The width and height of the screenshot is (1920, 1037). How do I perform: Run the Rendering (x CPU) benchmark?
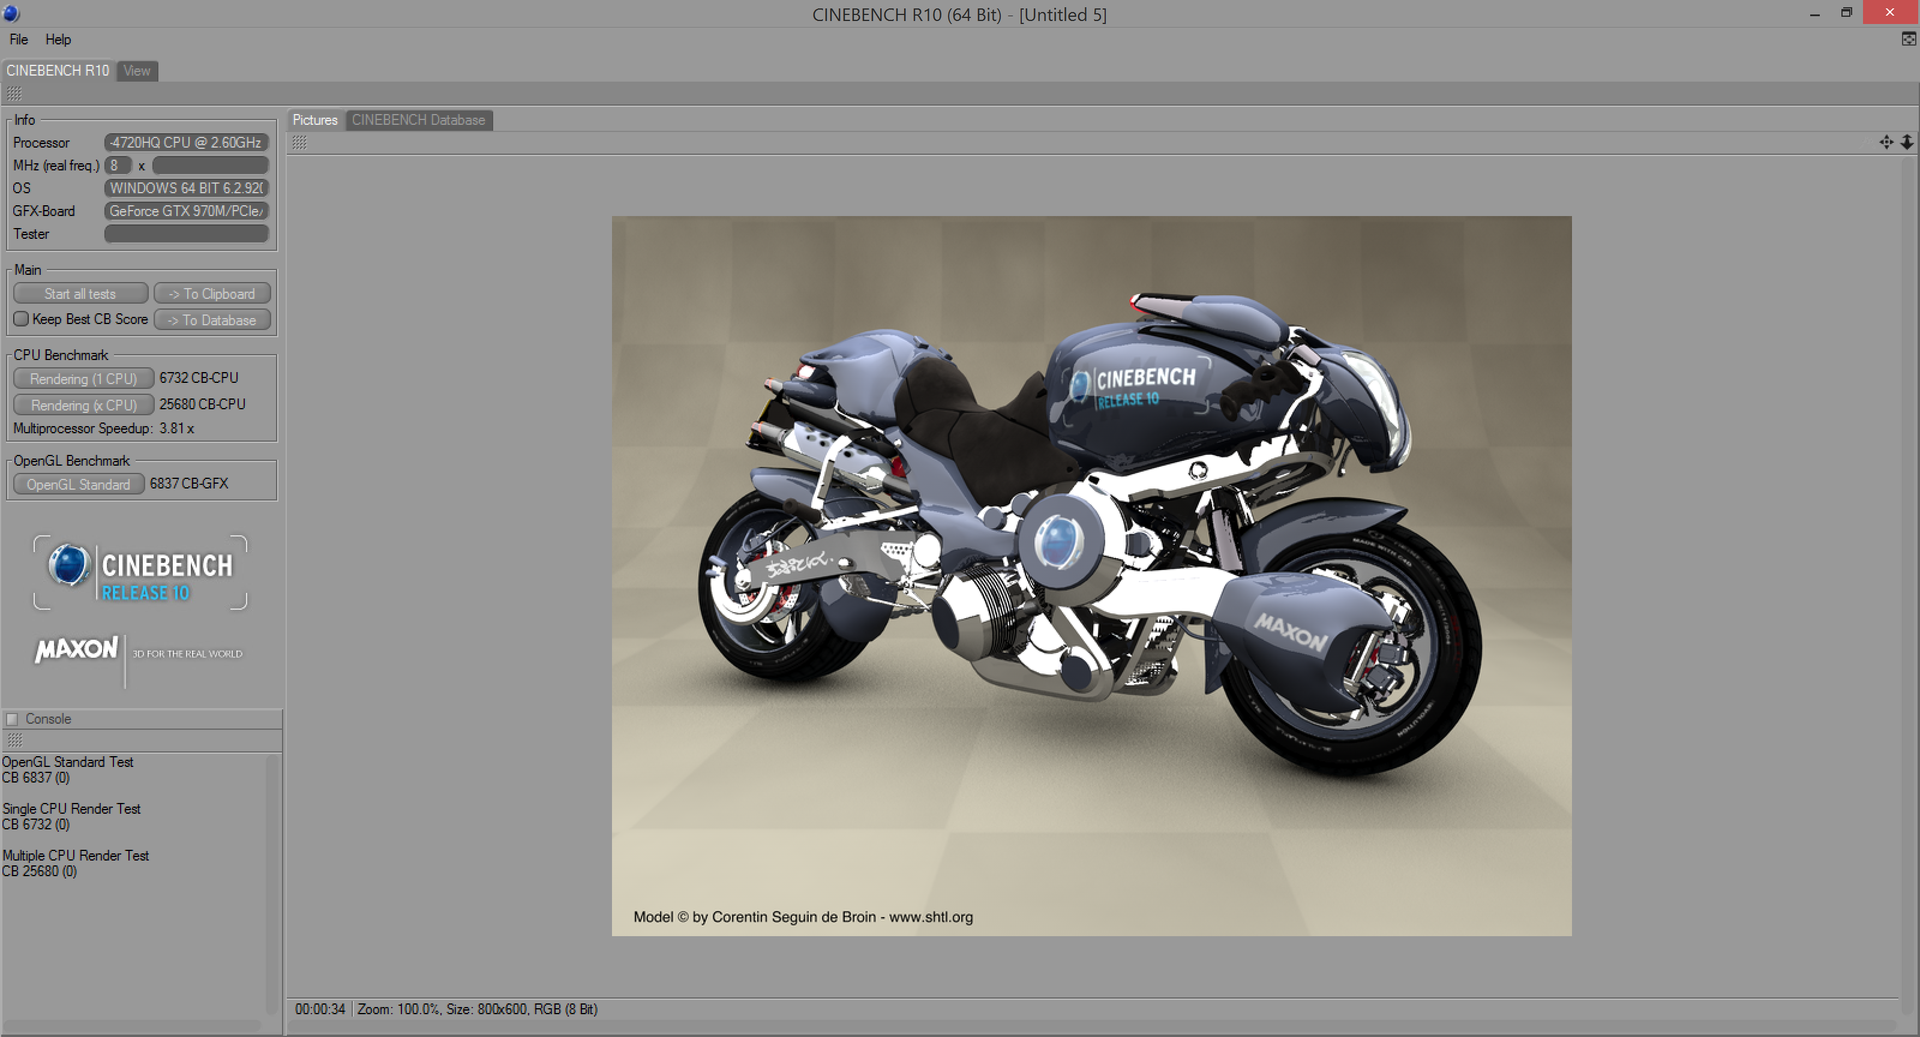83,405
